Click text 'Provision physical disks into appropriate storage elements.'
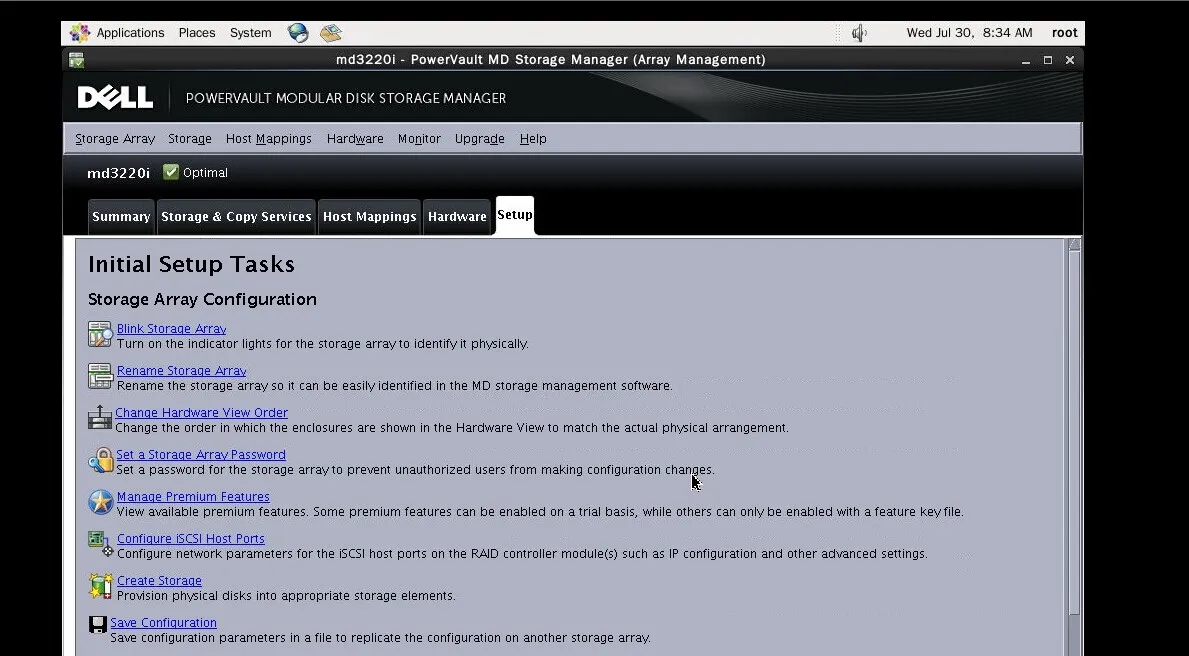The image size is (1189, 656). [287, 596]
